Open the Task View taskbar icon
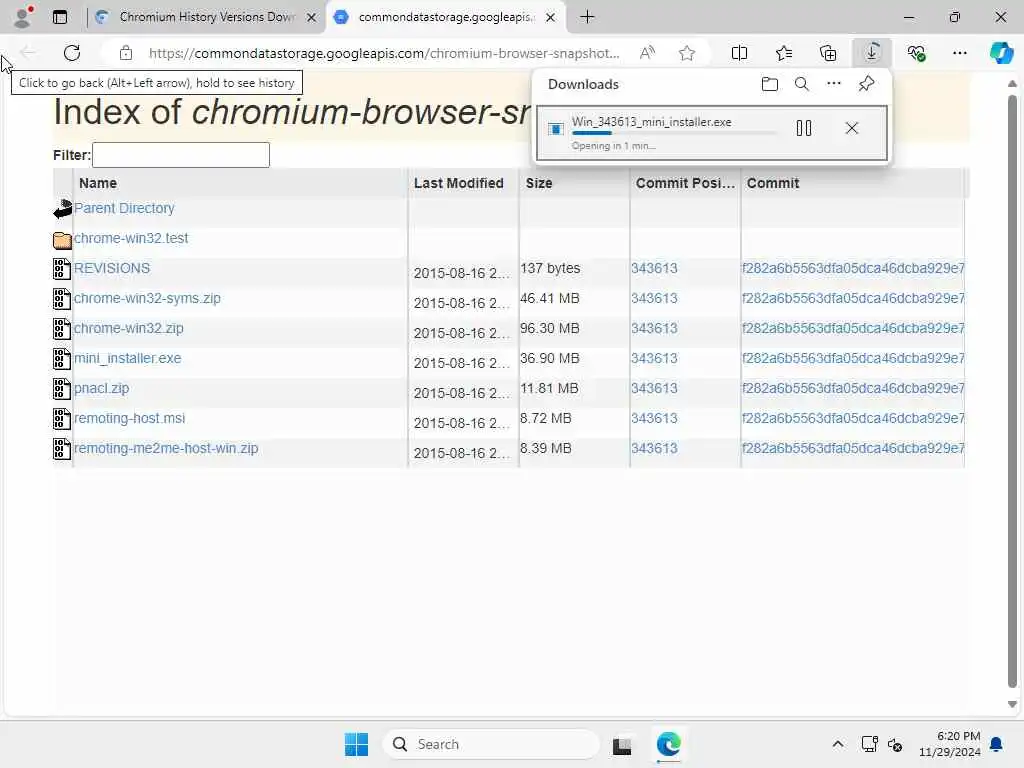Image resolution: width=1024 pixels, height=768 pixels. (x=622, y=745)
